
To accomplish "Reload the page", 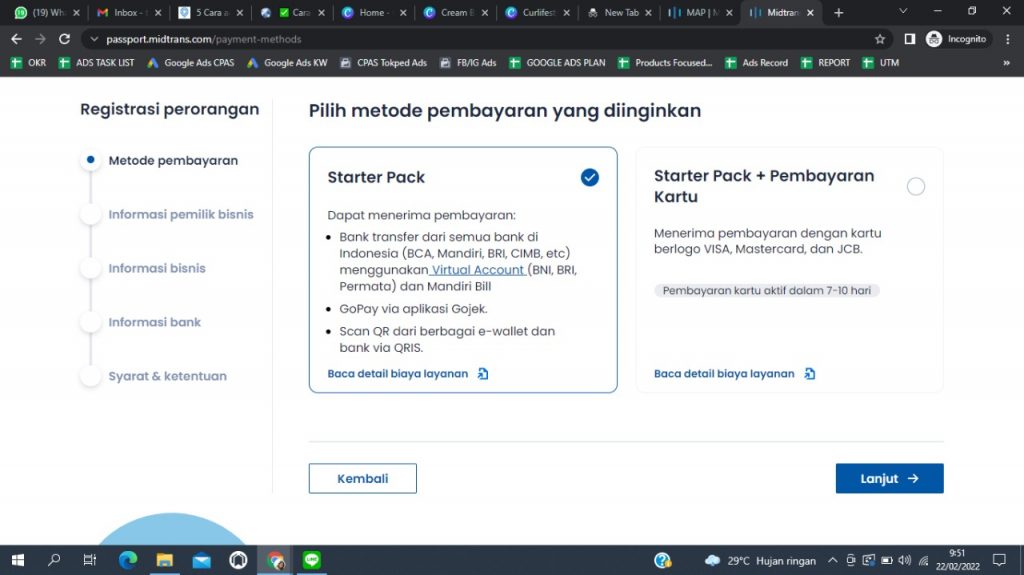I will click(64, 39).
